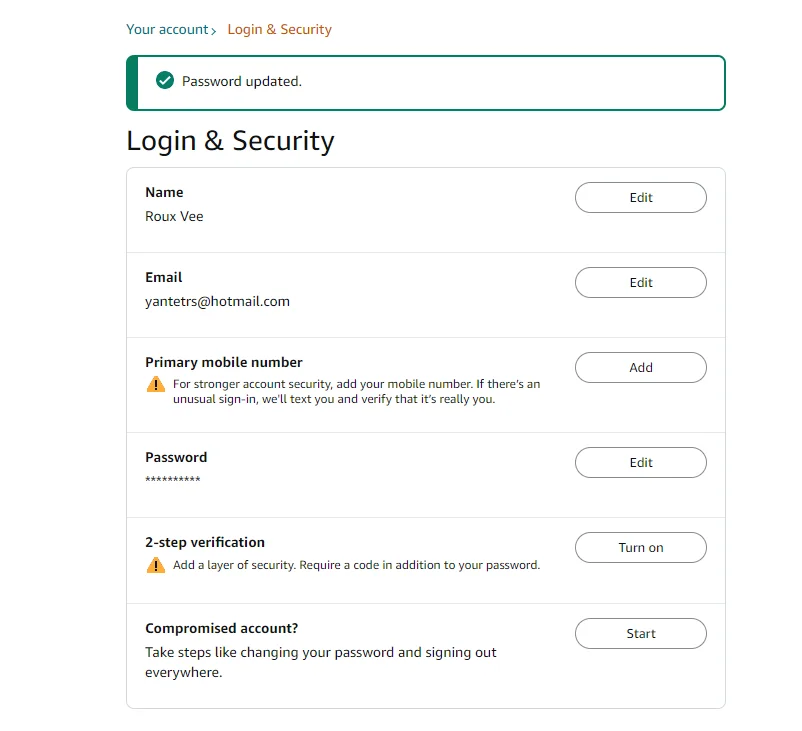Click the Compromised account? heading

[x=221, y=628]
